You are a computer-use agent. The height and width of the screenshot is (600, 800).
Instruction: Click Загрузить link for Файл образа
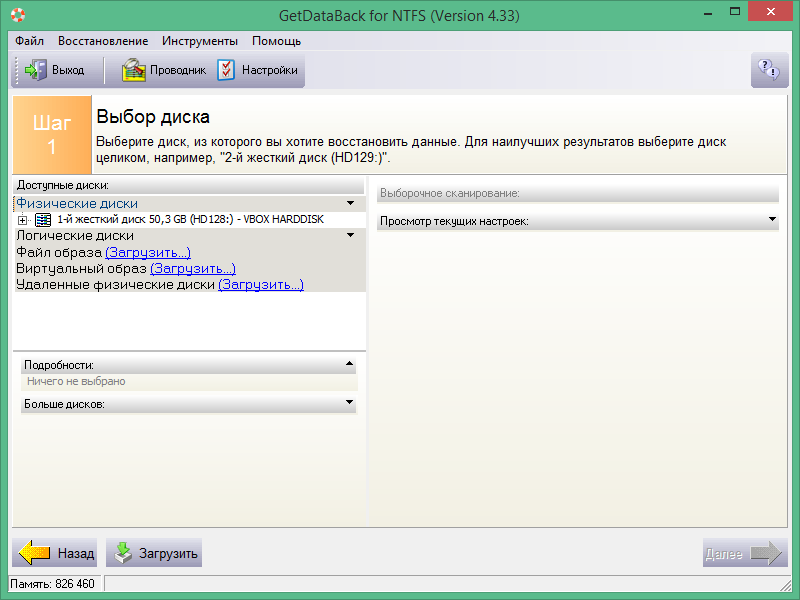tap(148, 253)
